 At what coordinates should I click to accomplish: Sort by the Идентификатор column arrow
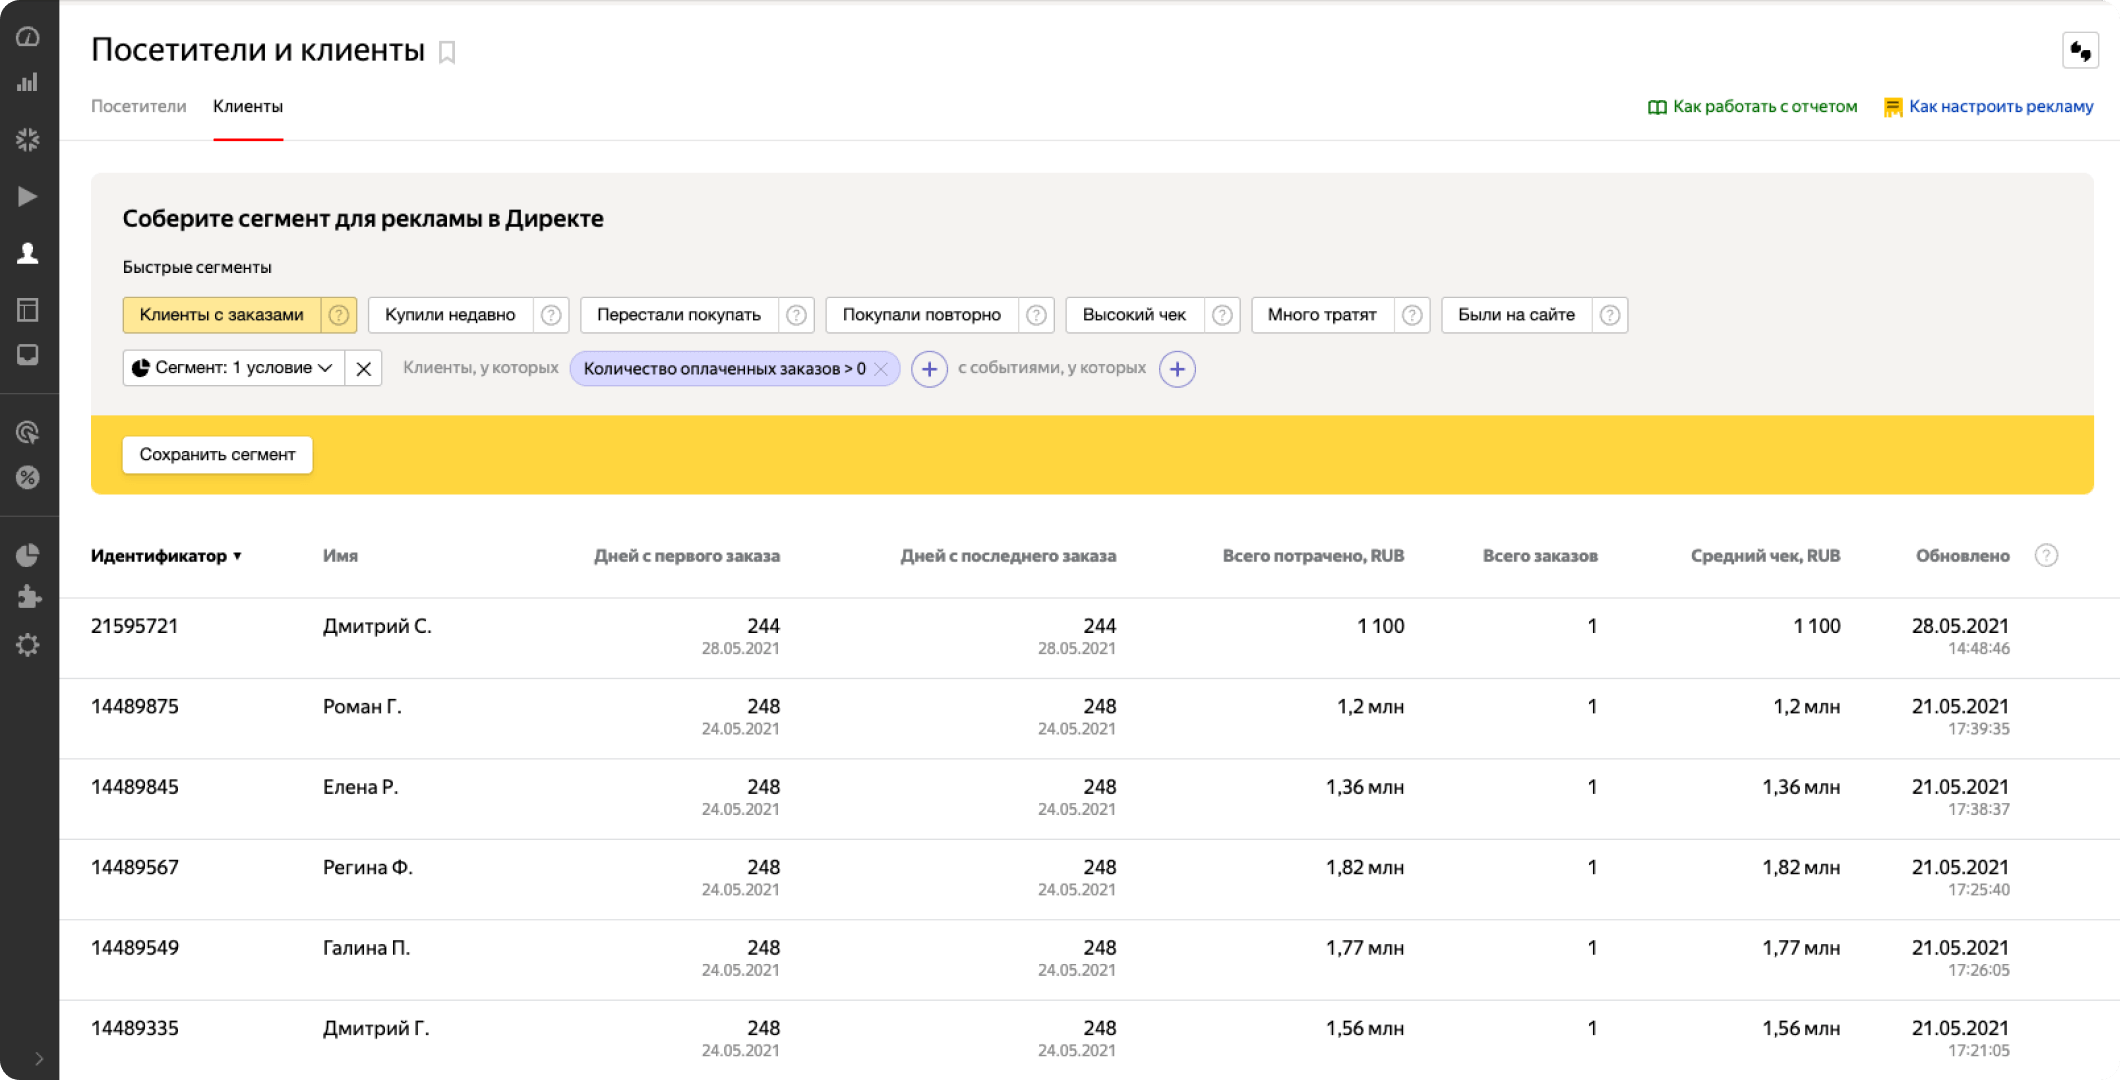click(237, 556)
